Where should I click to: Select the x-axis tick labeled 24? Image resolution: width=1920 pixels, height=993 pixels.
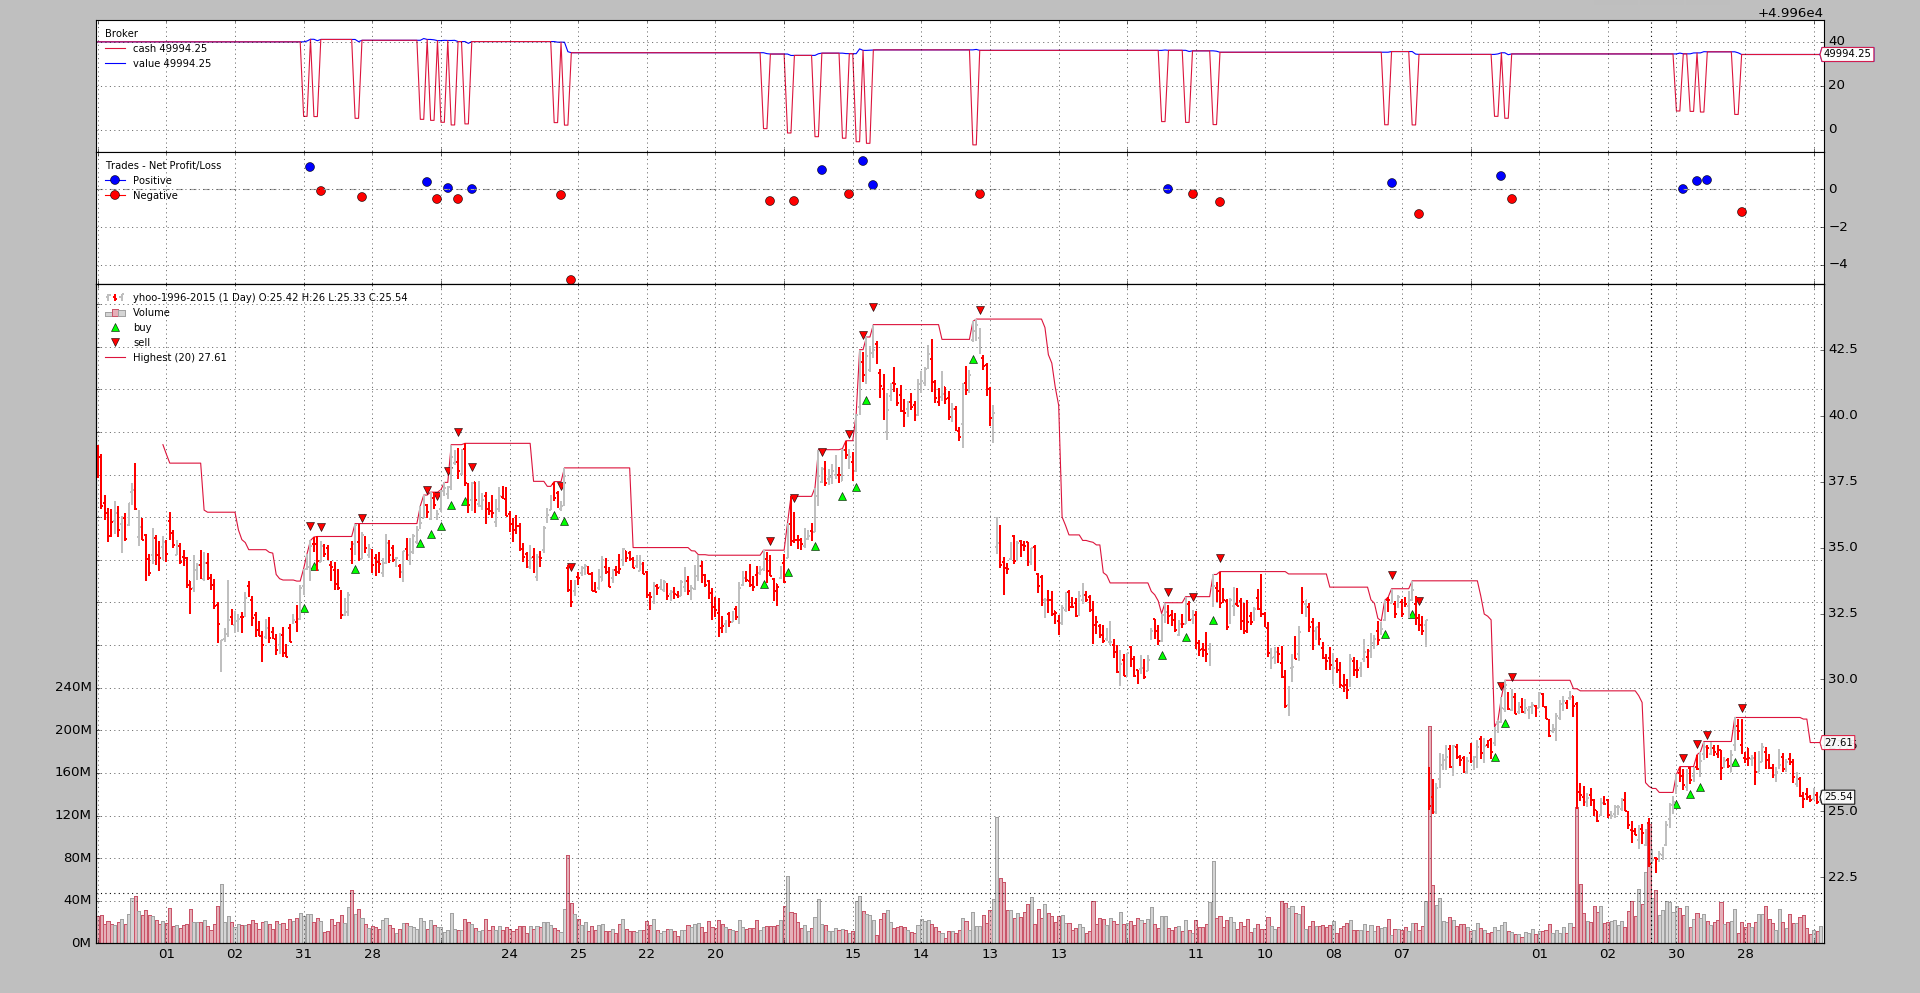tap(510, 954)
